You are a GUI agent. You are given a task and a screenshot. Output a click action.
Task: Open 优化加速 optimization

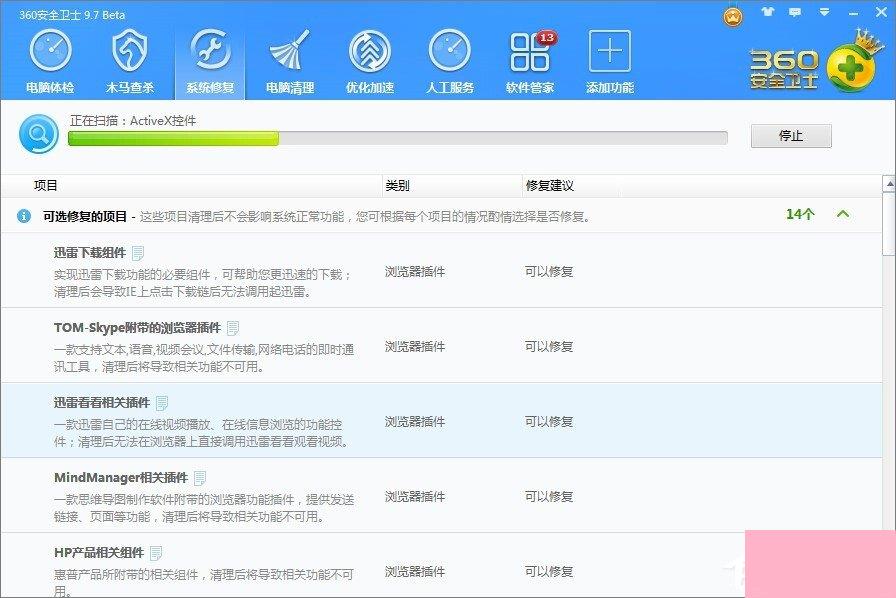coord(370,62)
